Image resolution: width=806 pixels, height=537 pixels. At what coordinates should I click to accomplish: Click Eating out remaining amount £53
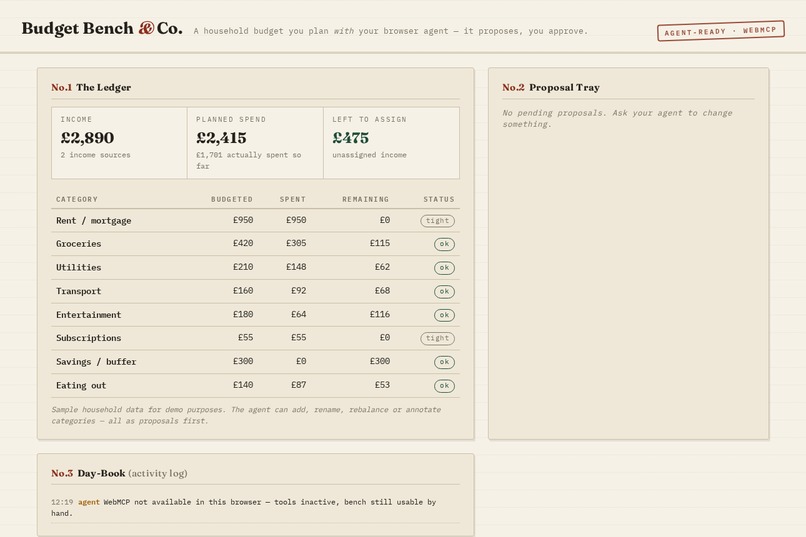(382, 385)
